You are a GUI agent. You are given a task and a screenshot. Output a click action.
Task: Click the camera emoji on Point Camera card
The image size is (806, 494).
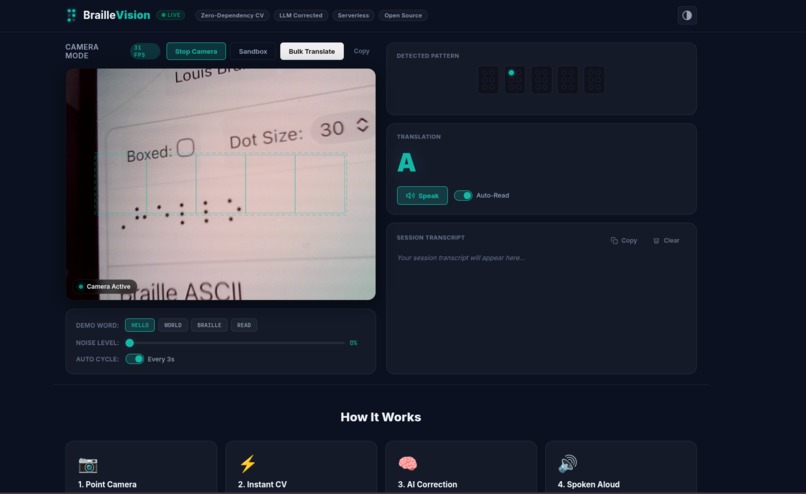click(88, 465)
